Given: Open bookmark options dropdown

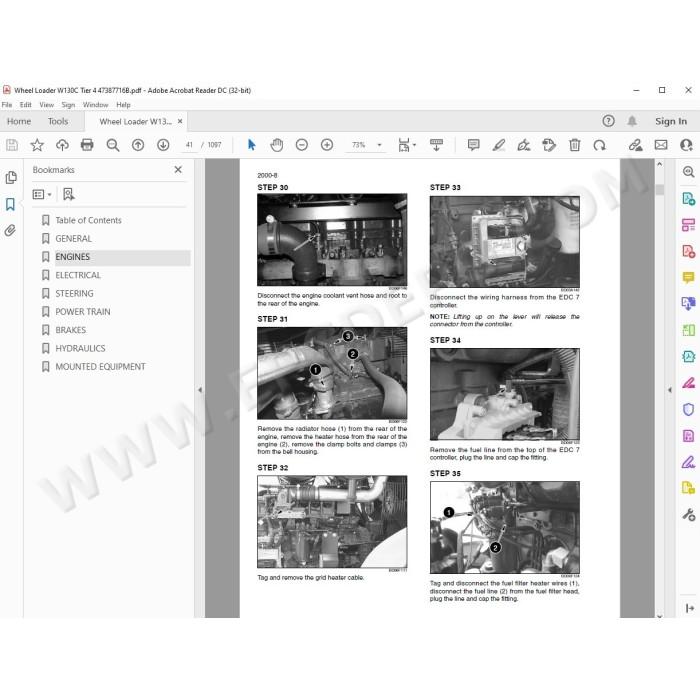Looking at the screenshot, I should pos(42,194).
